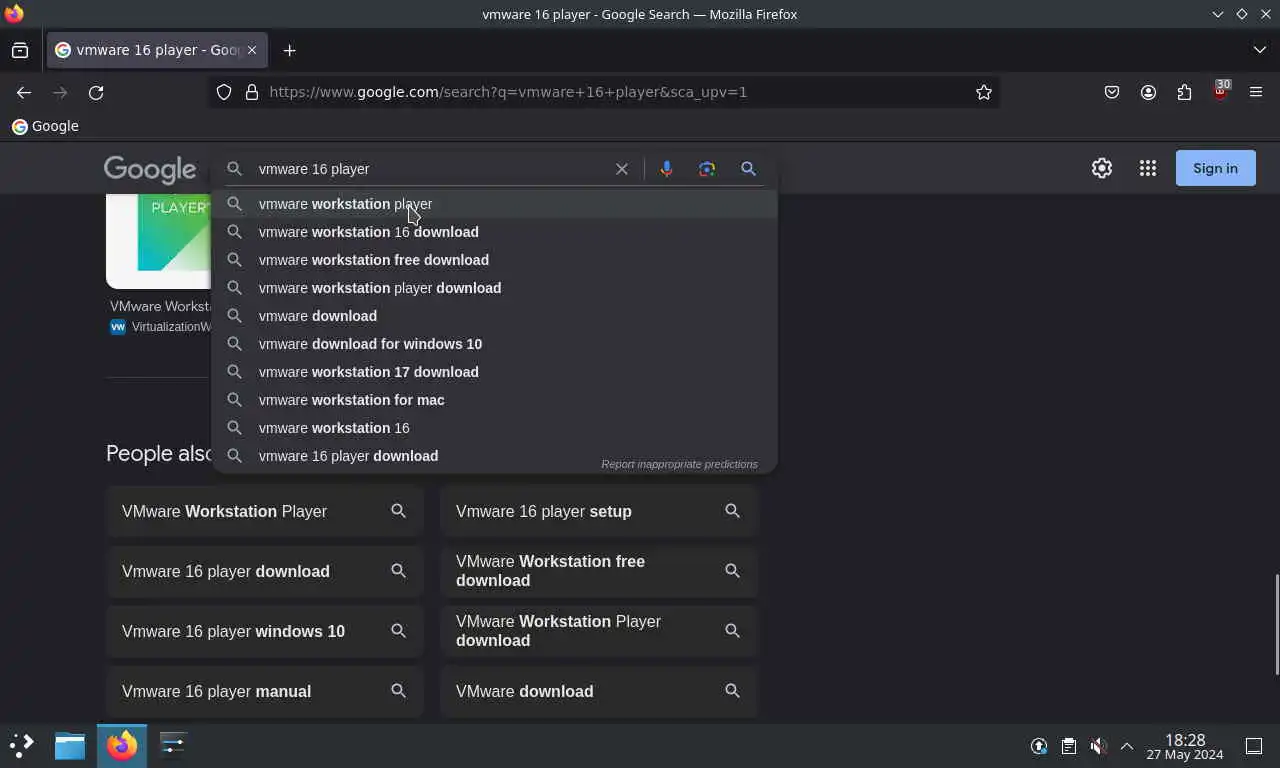Open the updates tray icon
This screenshot has height=768, width=1280.
pos(1039,746)
